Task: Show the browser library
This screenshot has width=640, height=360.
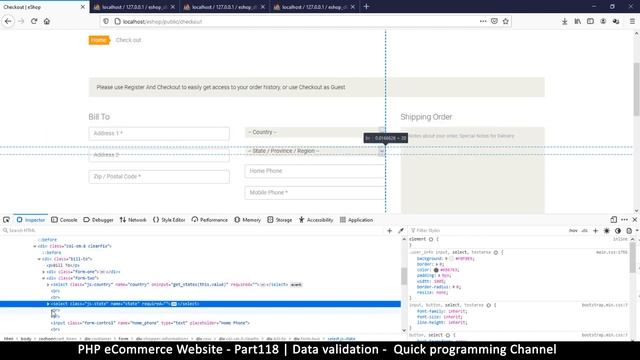Action: point(578,21)
